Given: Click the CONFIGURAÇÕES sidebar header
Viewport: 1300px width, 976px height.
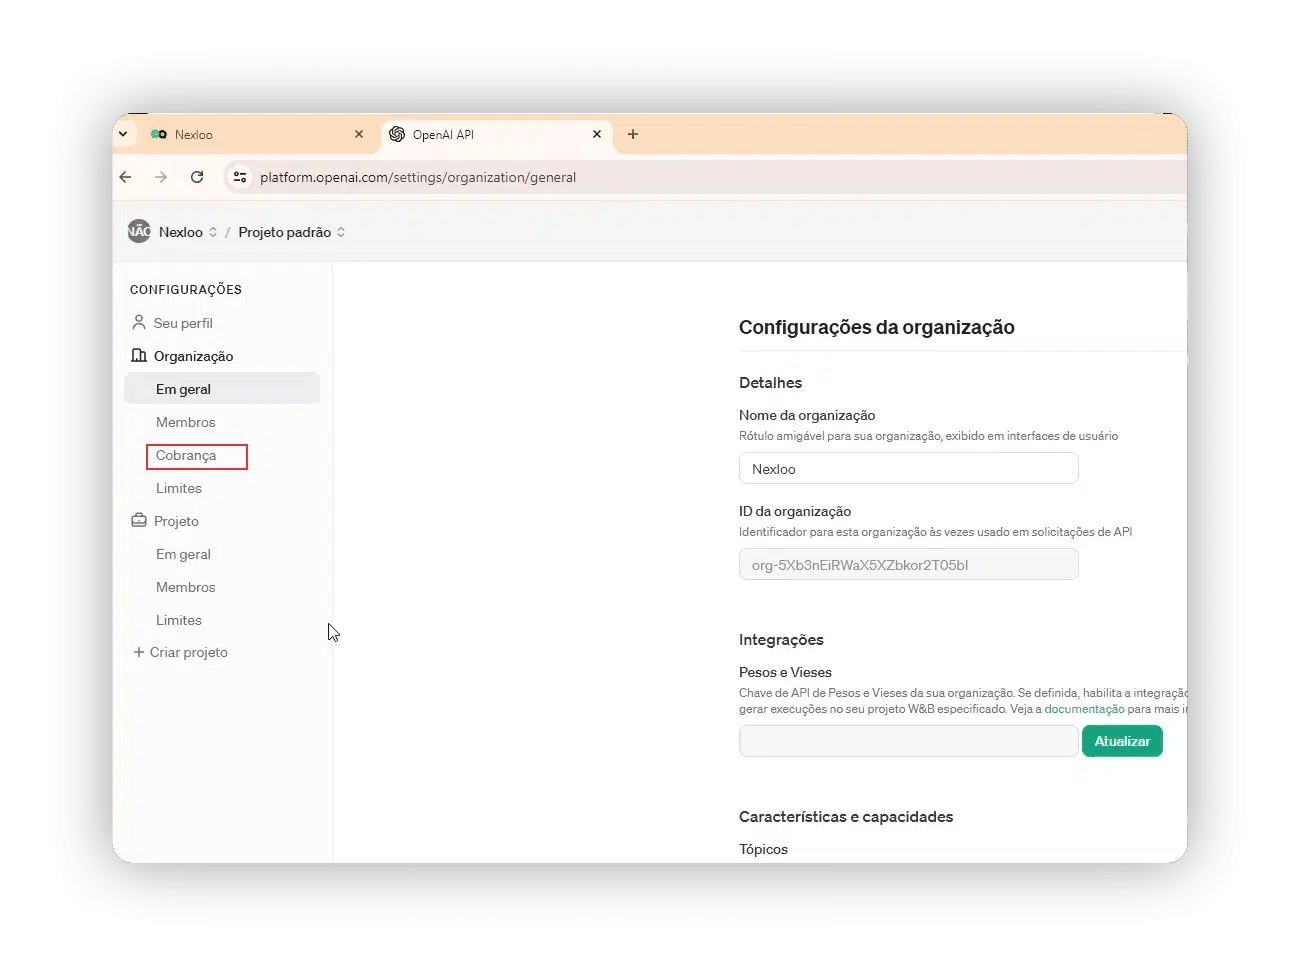Looking at the screenshot, I should point(186,289).
